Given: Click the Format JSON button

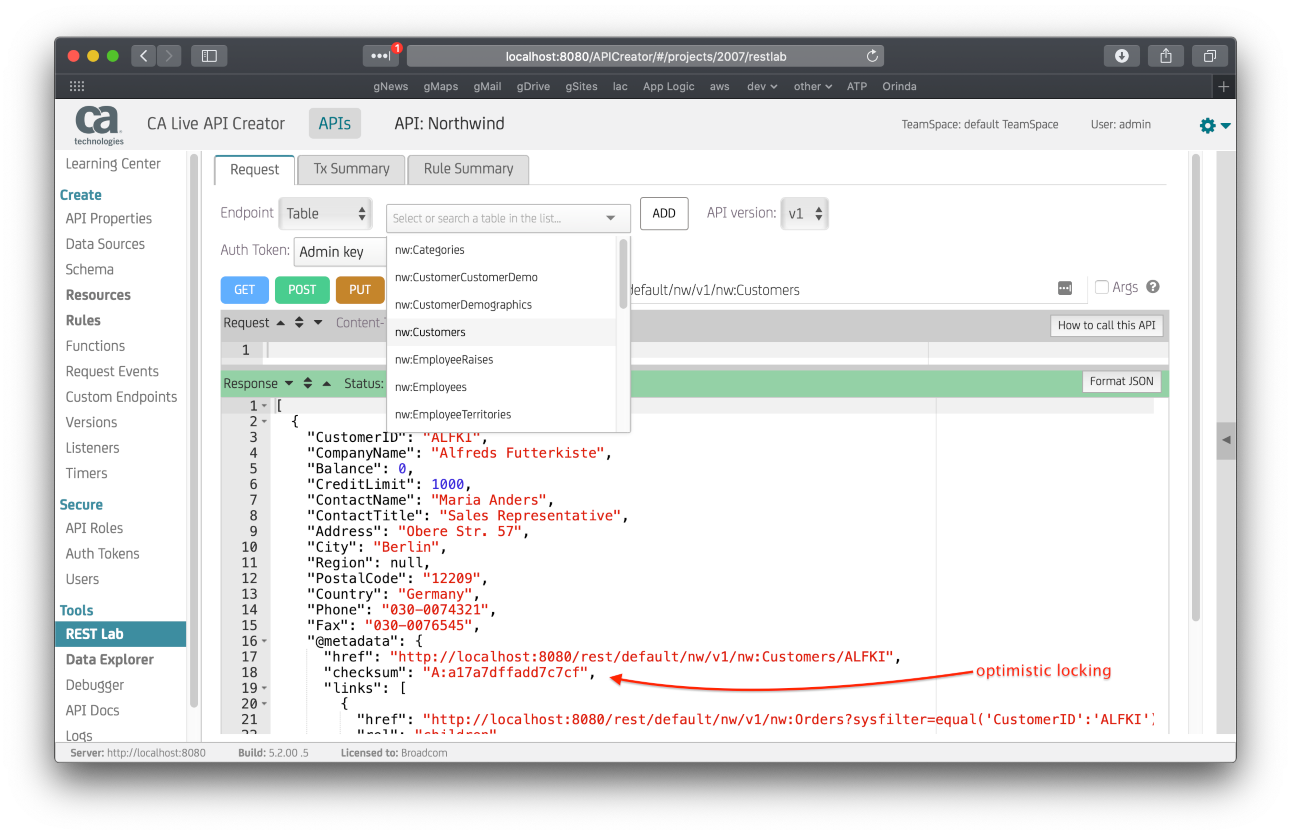Looking at the screenshot, I should (1121, 381).
